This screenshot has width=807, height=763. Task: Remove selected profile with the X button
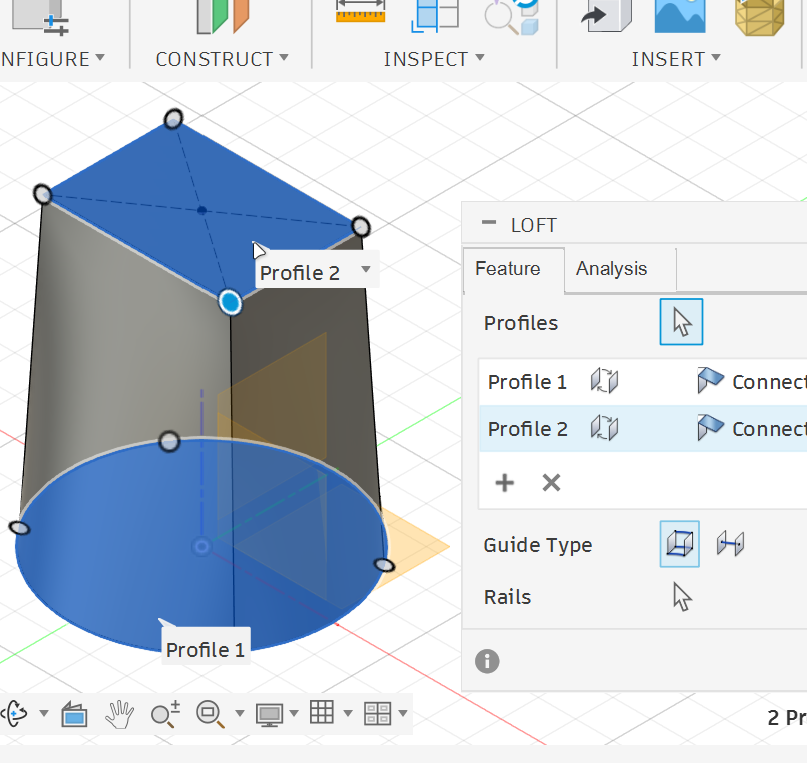[551, 483]
